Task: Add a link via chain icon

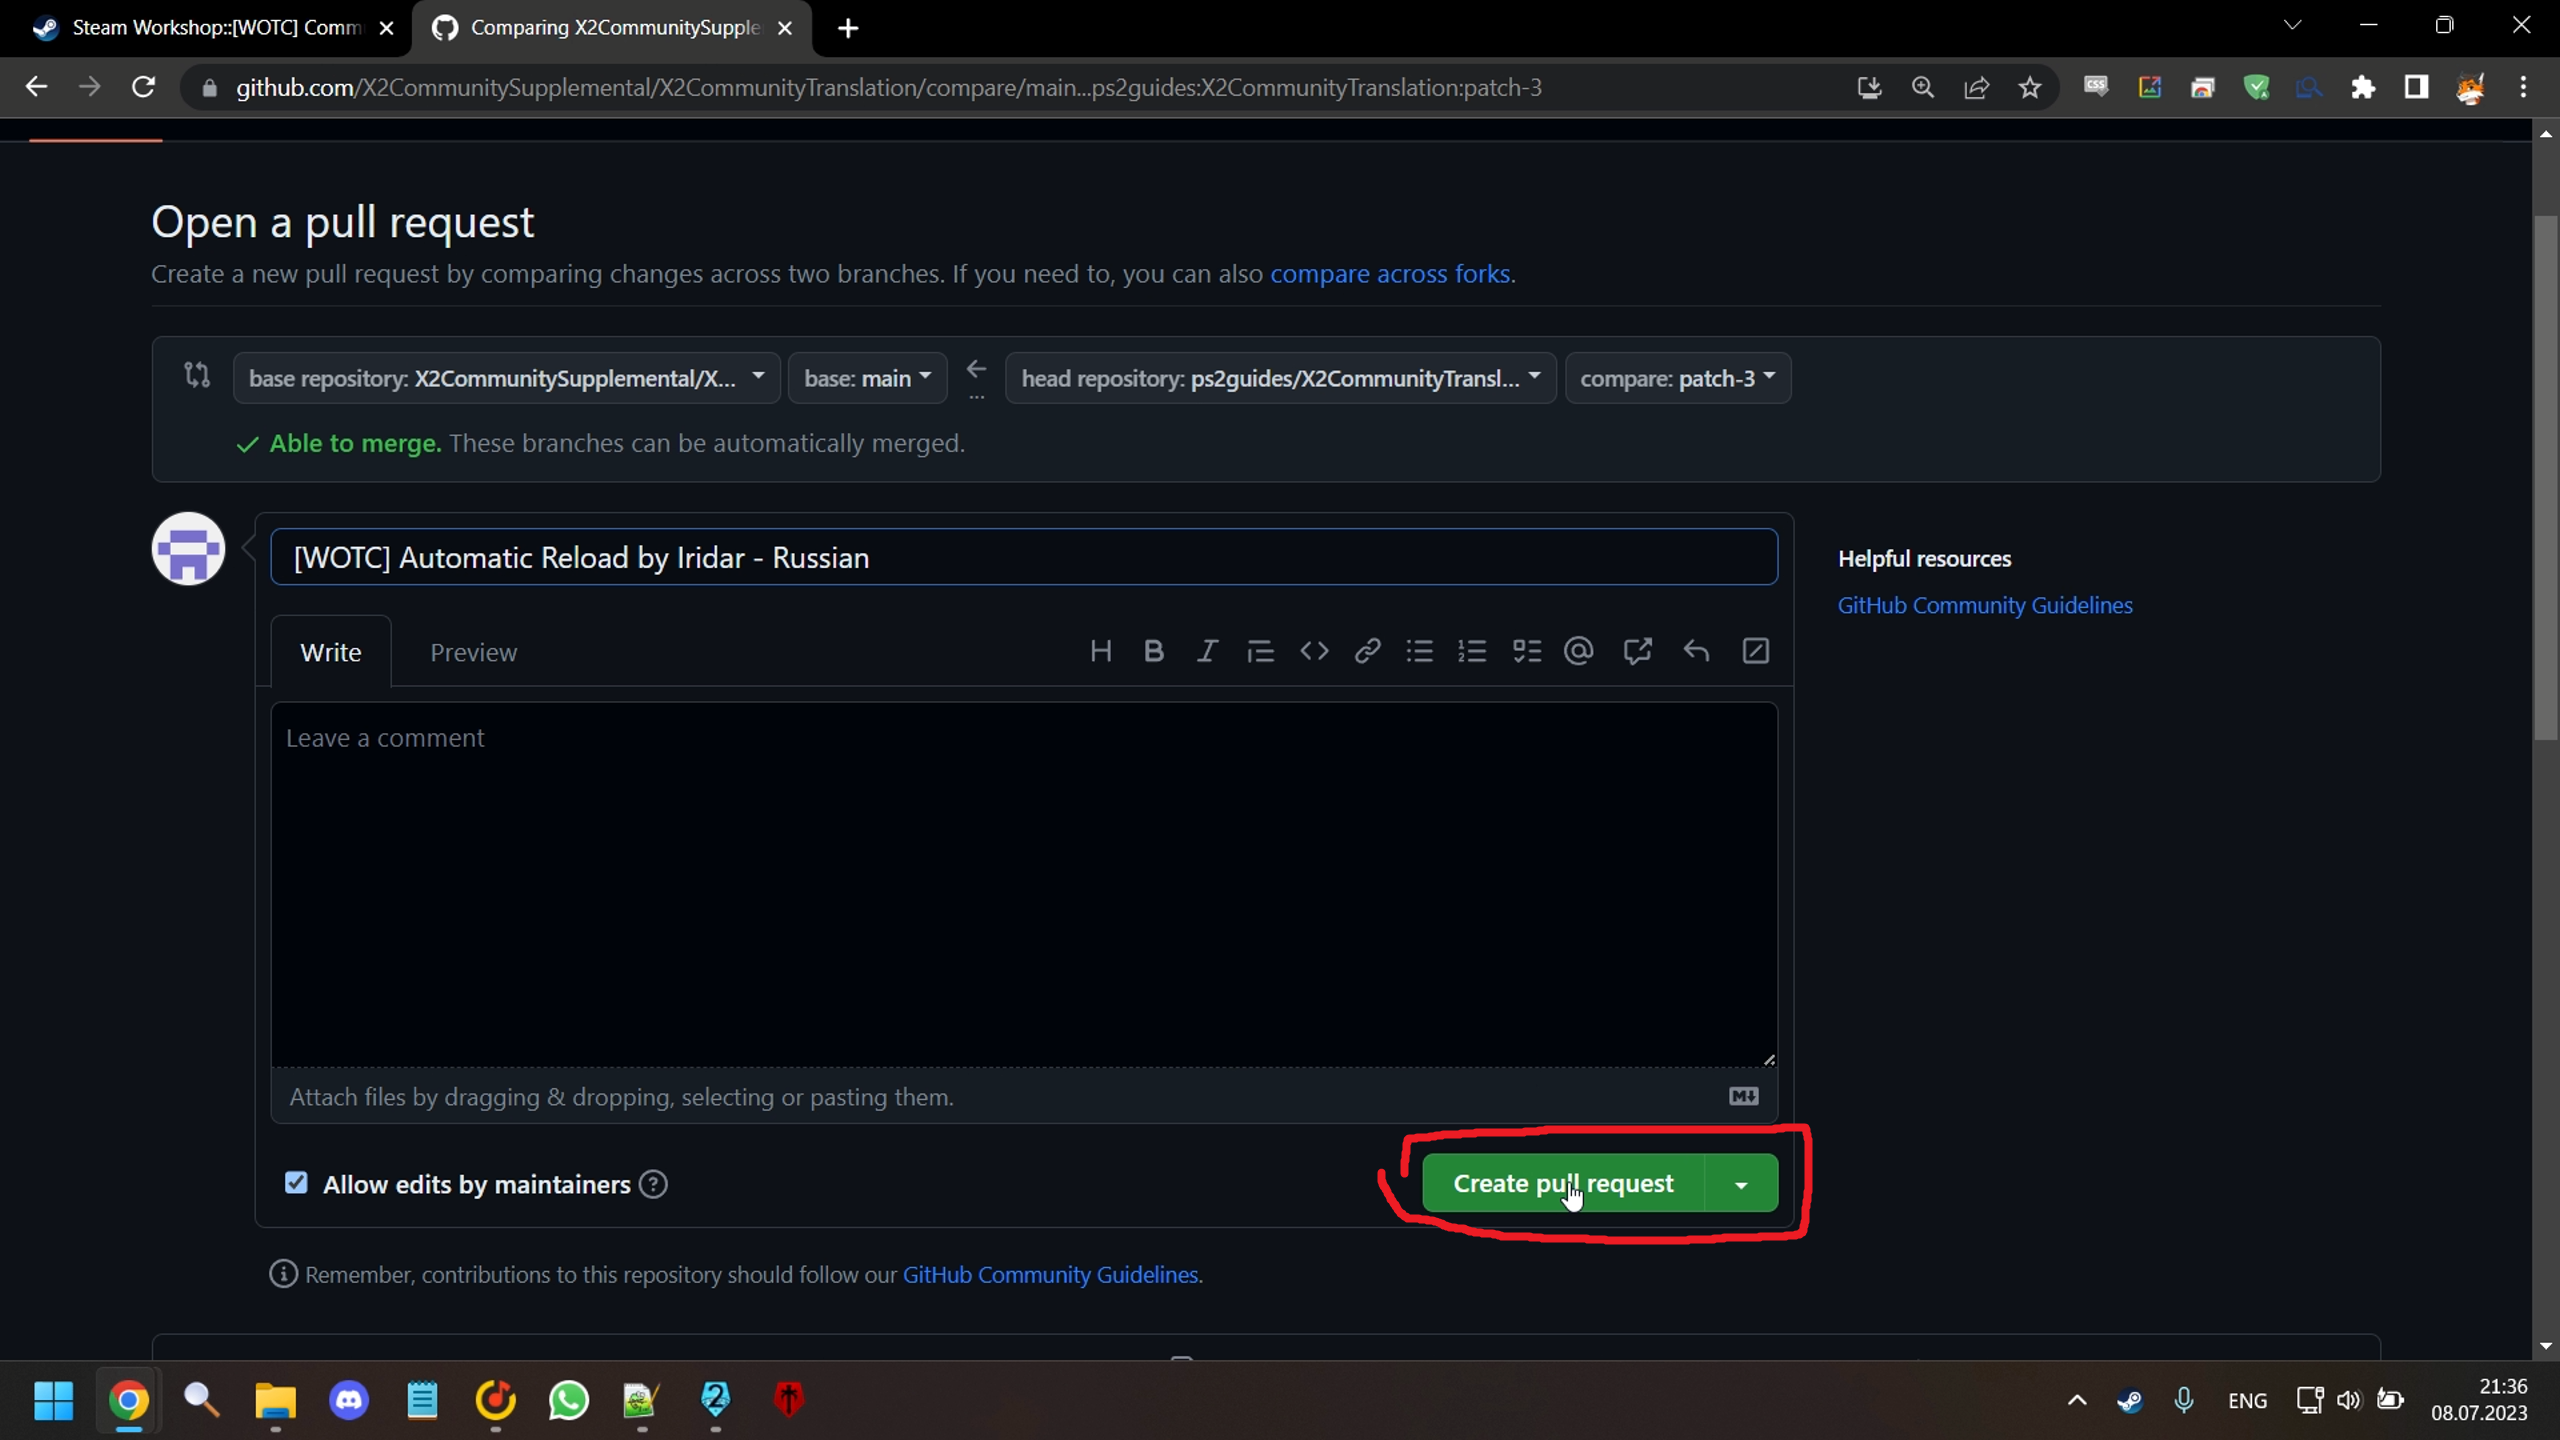Action: coord(1367,652)
